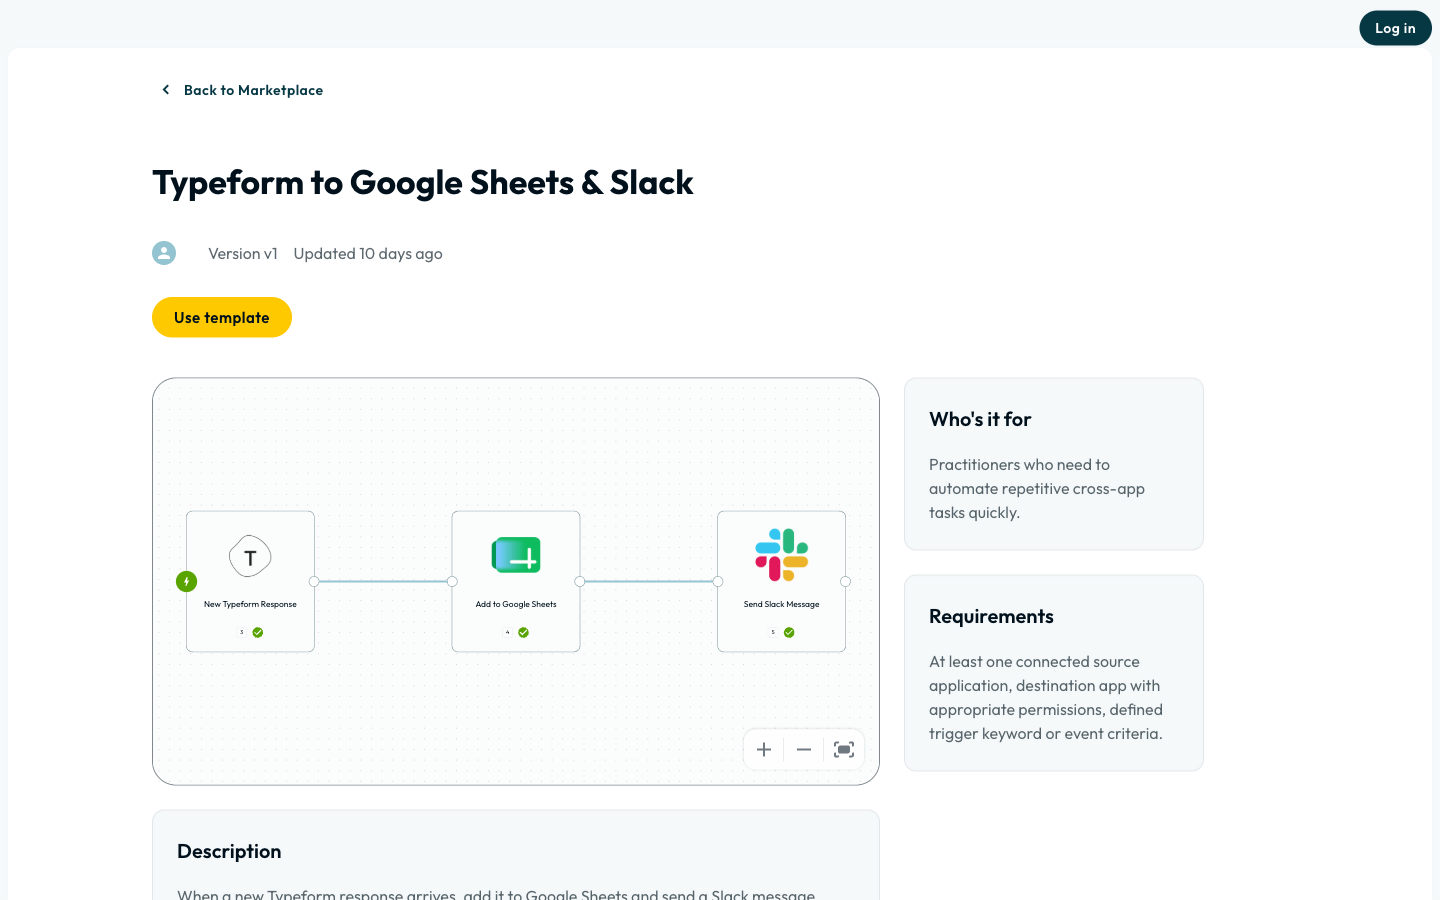This screenshot has height=900, width=1440.
Task: Click the Requirements heading
Action: [x=991, y=616]
